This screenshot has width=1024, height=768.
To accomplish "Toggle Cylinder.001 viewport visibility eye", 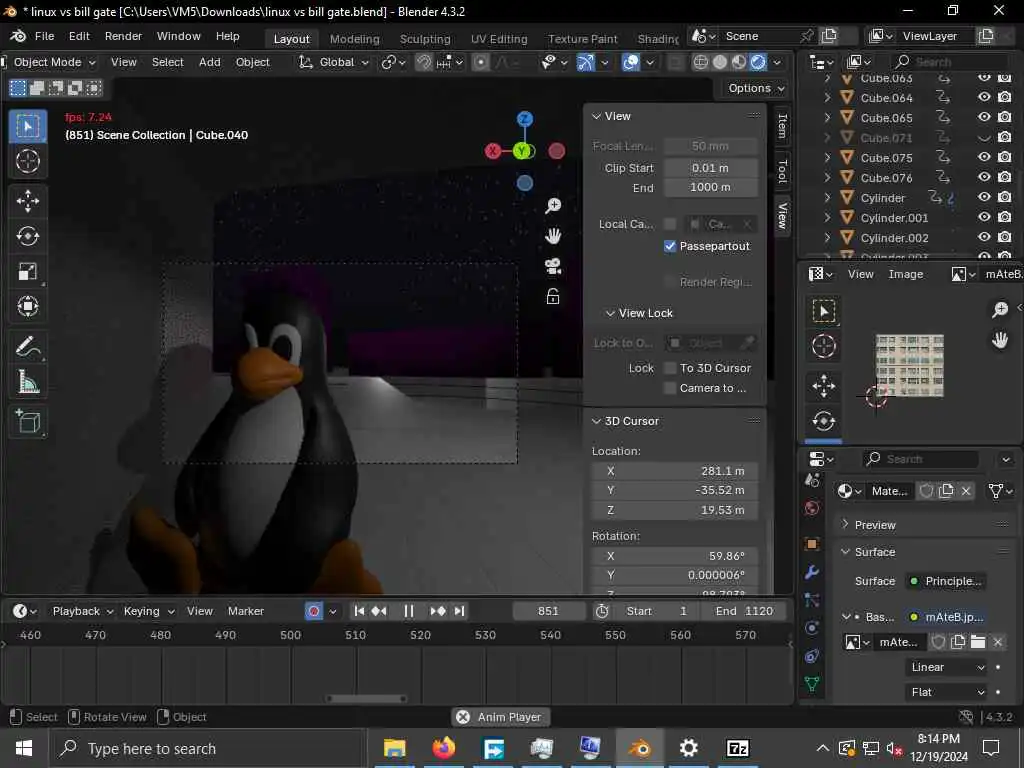I will [x=984, y=217].
